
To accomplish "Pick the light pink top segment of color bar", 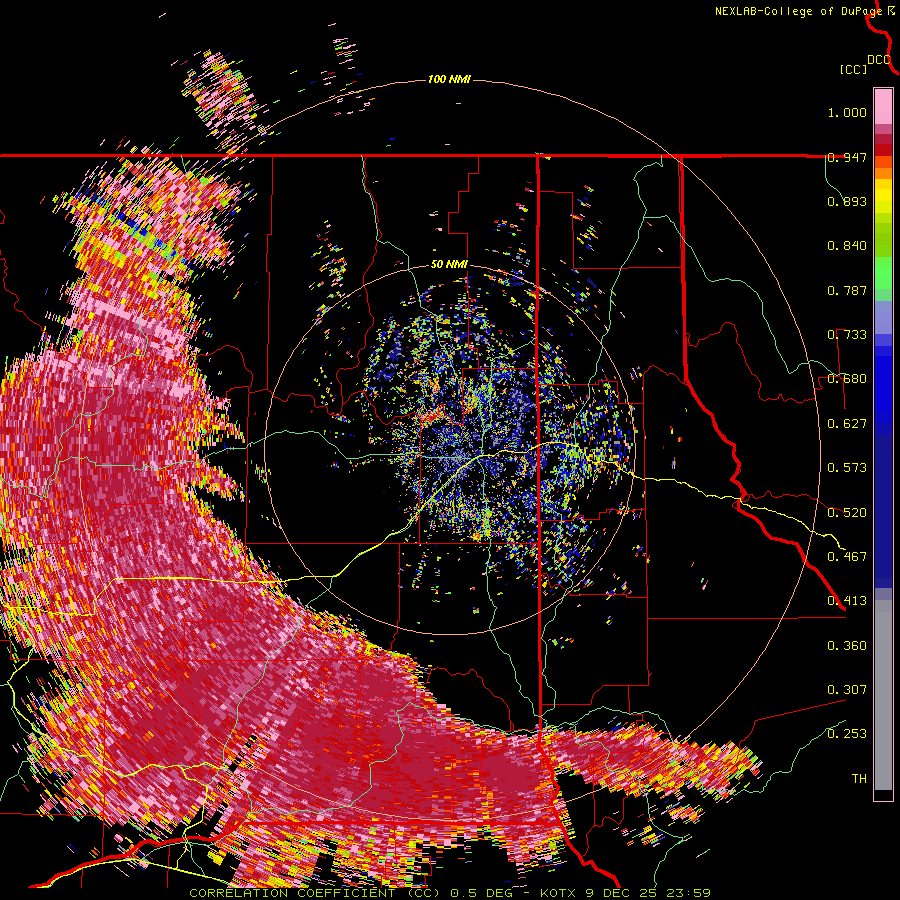I will click(x=883, y=106).
